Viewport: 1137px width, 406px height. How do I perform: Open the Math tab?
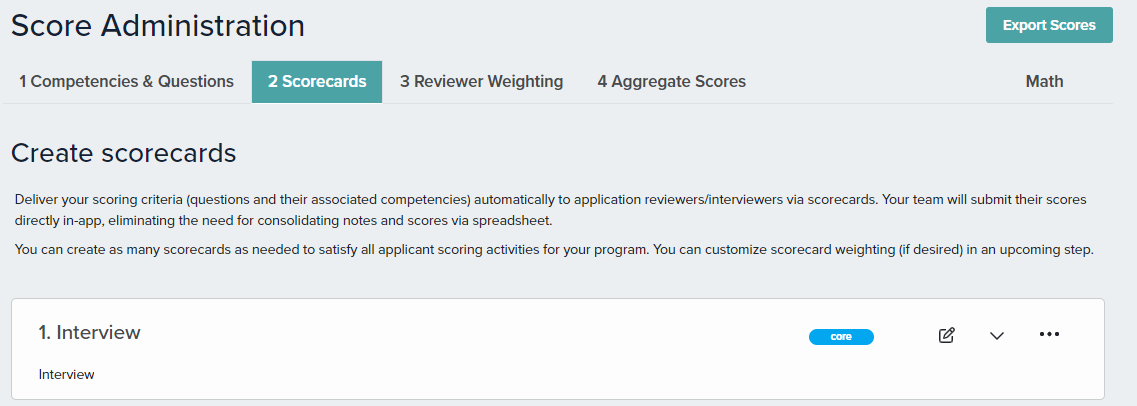[1044, 81]
